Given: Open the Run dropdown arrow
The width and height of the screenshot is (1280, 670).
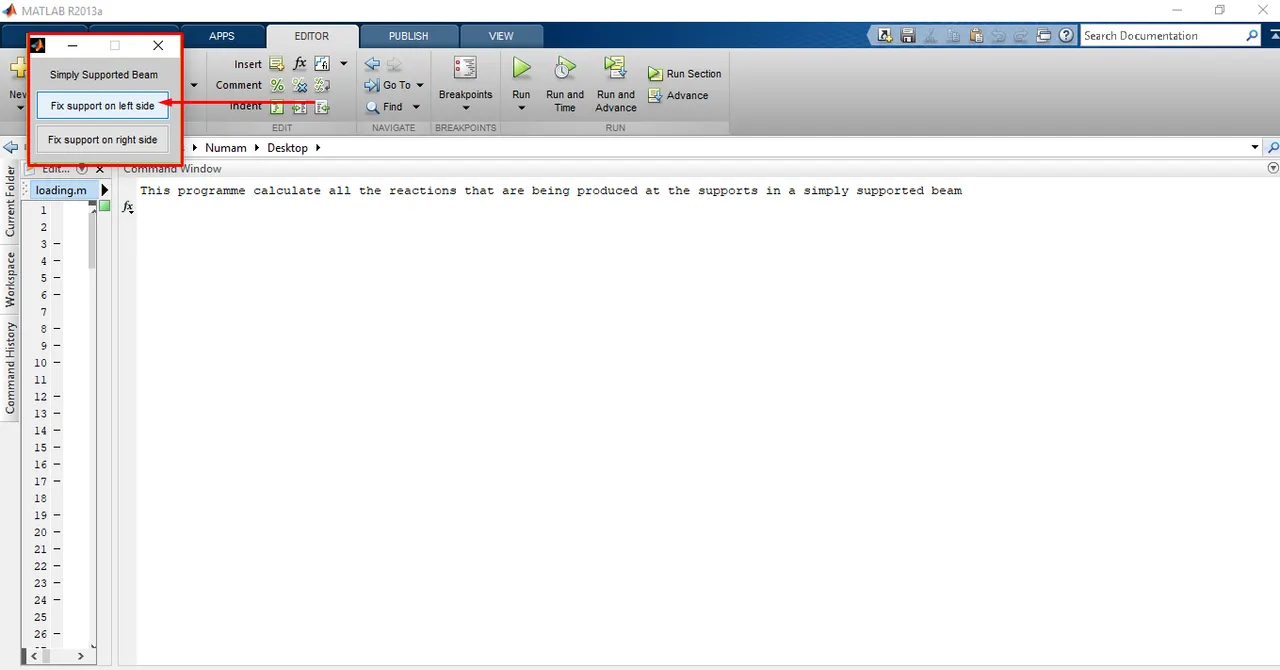Looking at the screenshot, I should click(521, 108).
